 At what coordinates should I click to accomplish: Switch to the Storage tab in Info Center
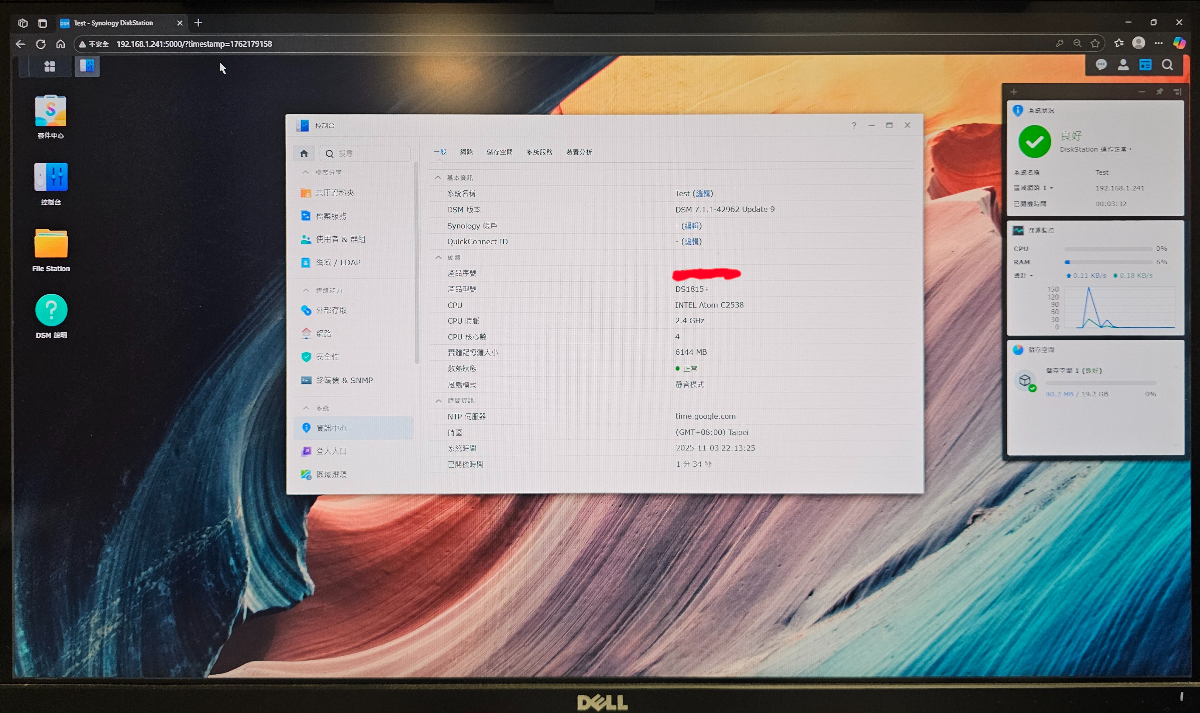click(499, 152)
